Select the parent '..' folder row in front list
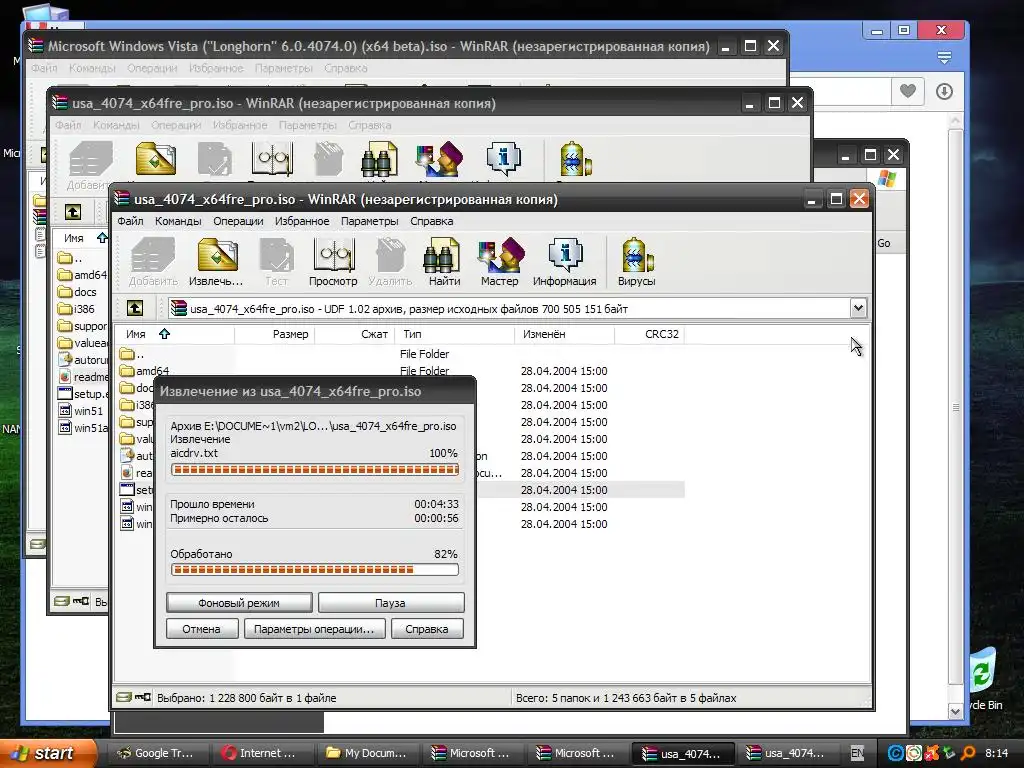1024x768 pixels. (402, 354)
